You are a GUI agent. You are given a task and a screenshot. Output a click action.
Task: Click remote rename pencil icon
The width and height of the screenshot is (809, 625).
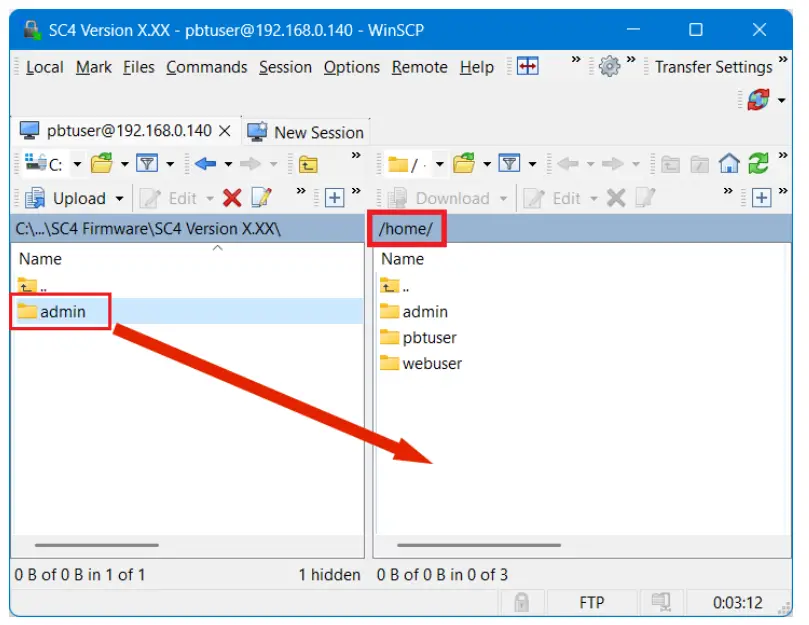click(x=645, y=198)
